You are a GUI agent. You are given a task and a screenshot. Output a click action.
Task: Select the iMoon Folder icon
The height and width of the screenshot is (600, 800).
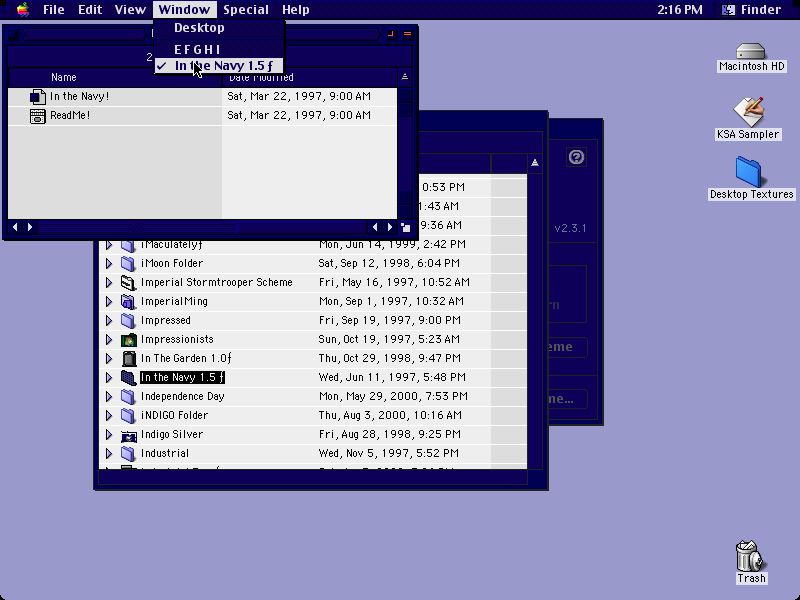129,264
